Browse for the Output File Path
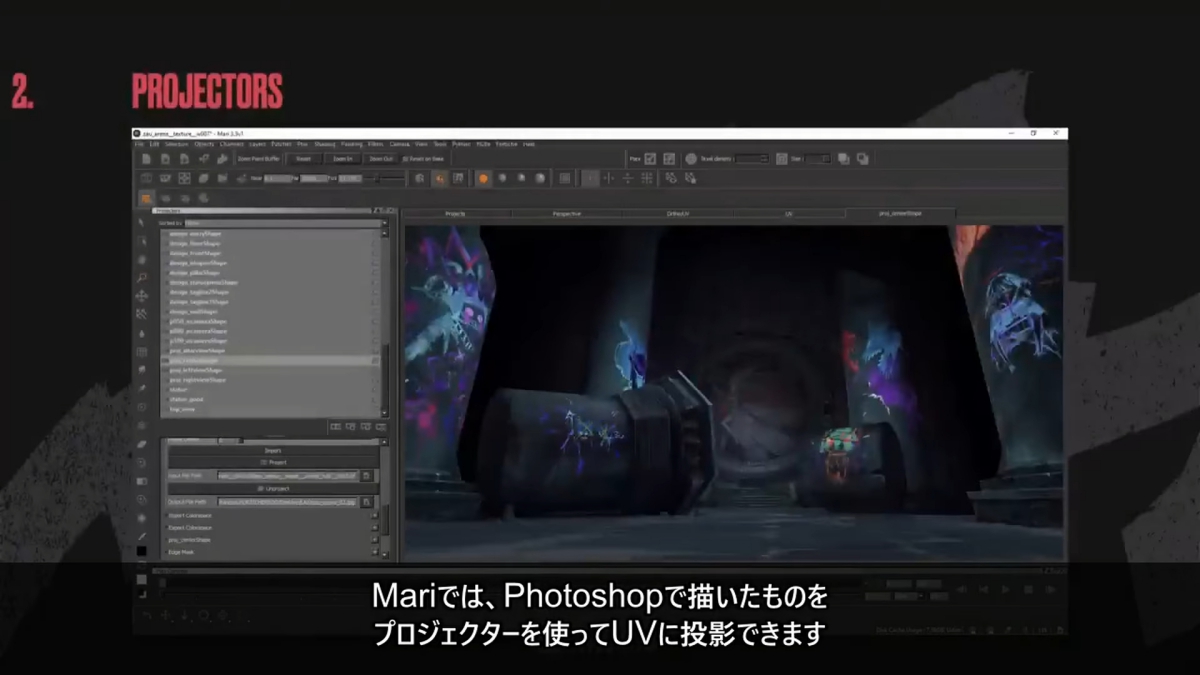Screen dimensions: 1200x675 coord(366,502)
